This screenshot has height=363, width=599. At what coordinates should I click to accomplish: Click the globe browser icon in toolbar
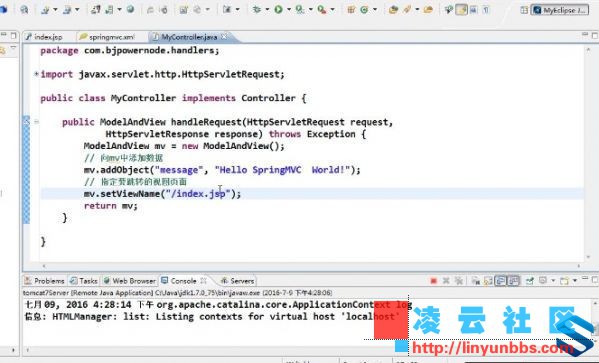tap(130, 10)
